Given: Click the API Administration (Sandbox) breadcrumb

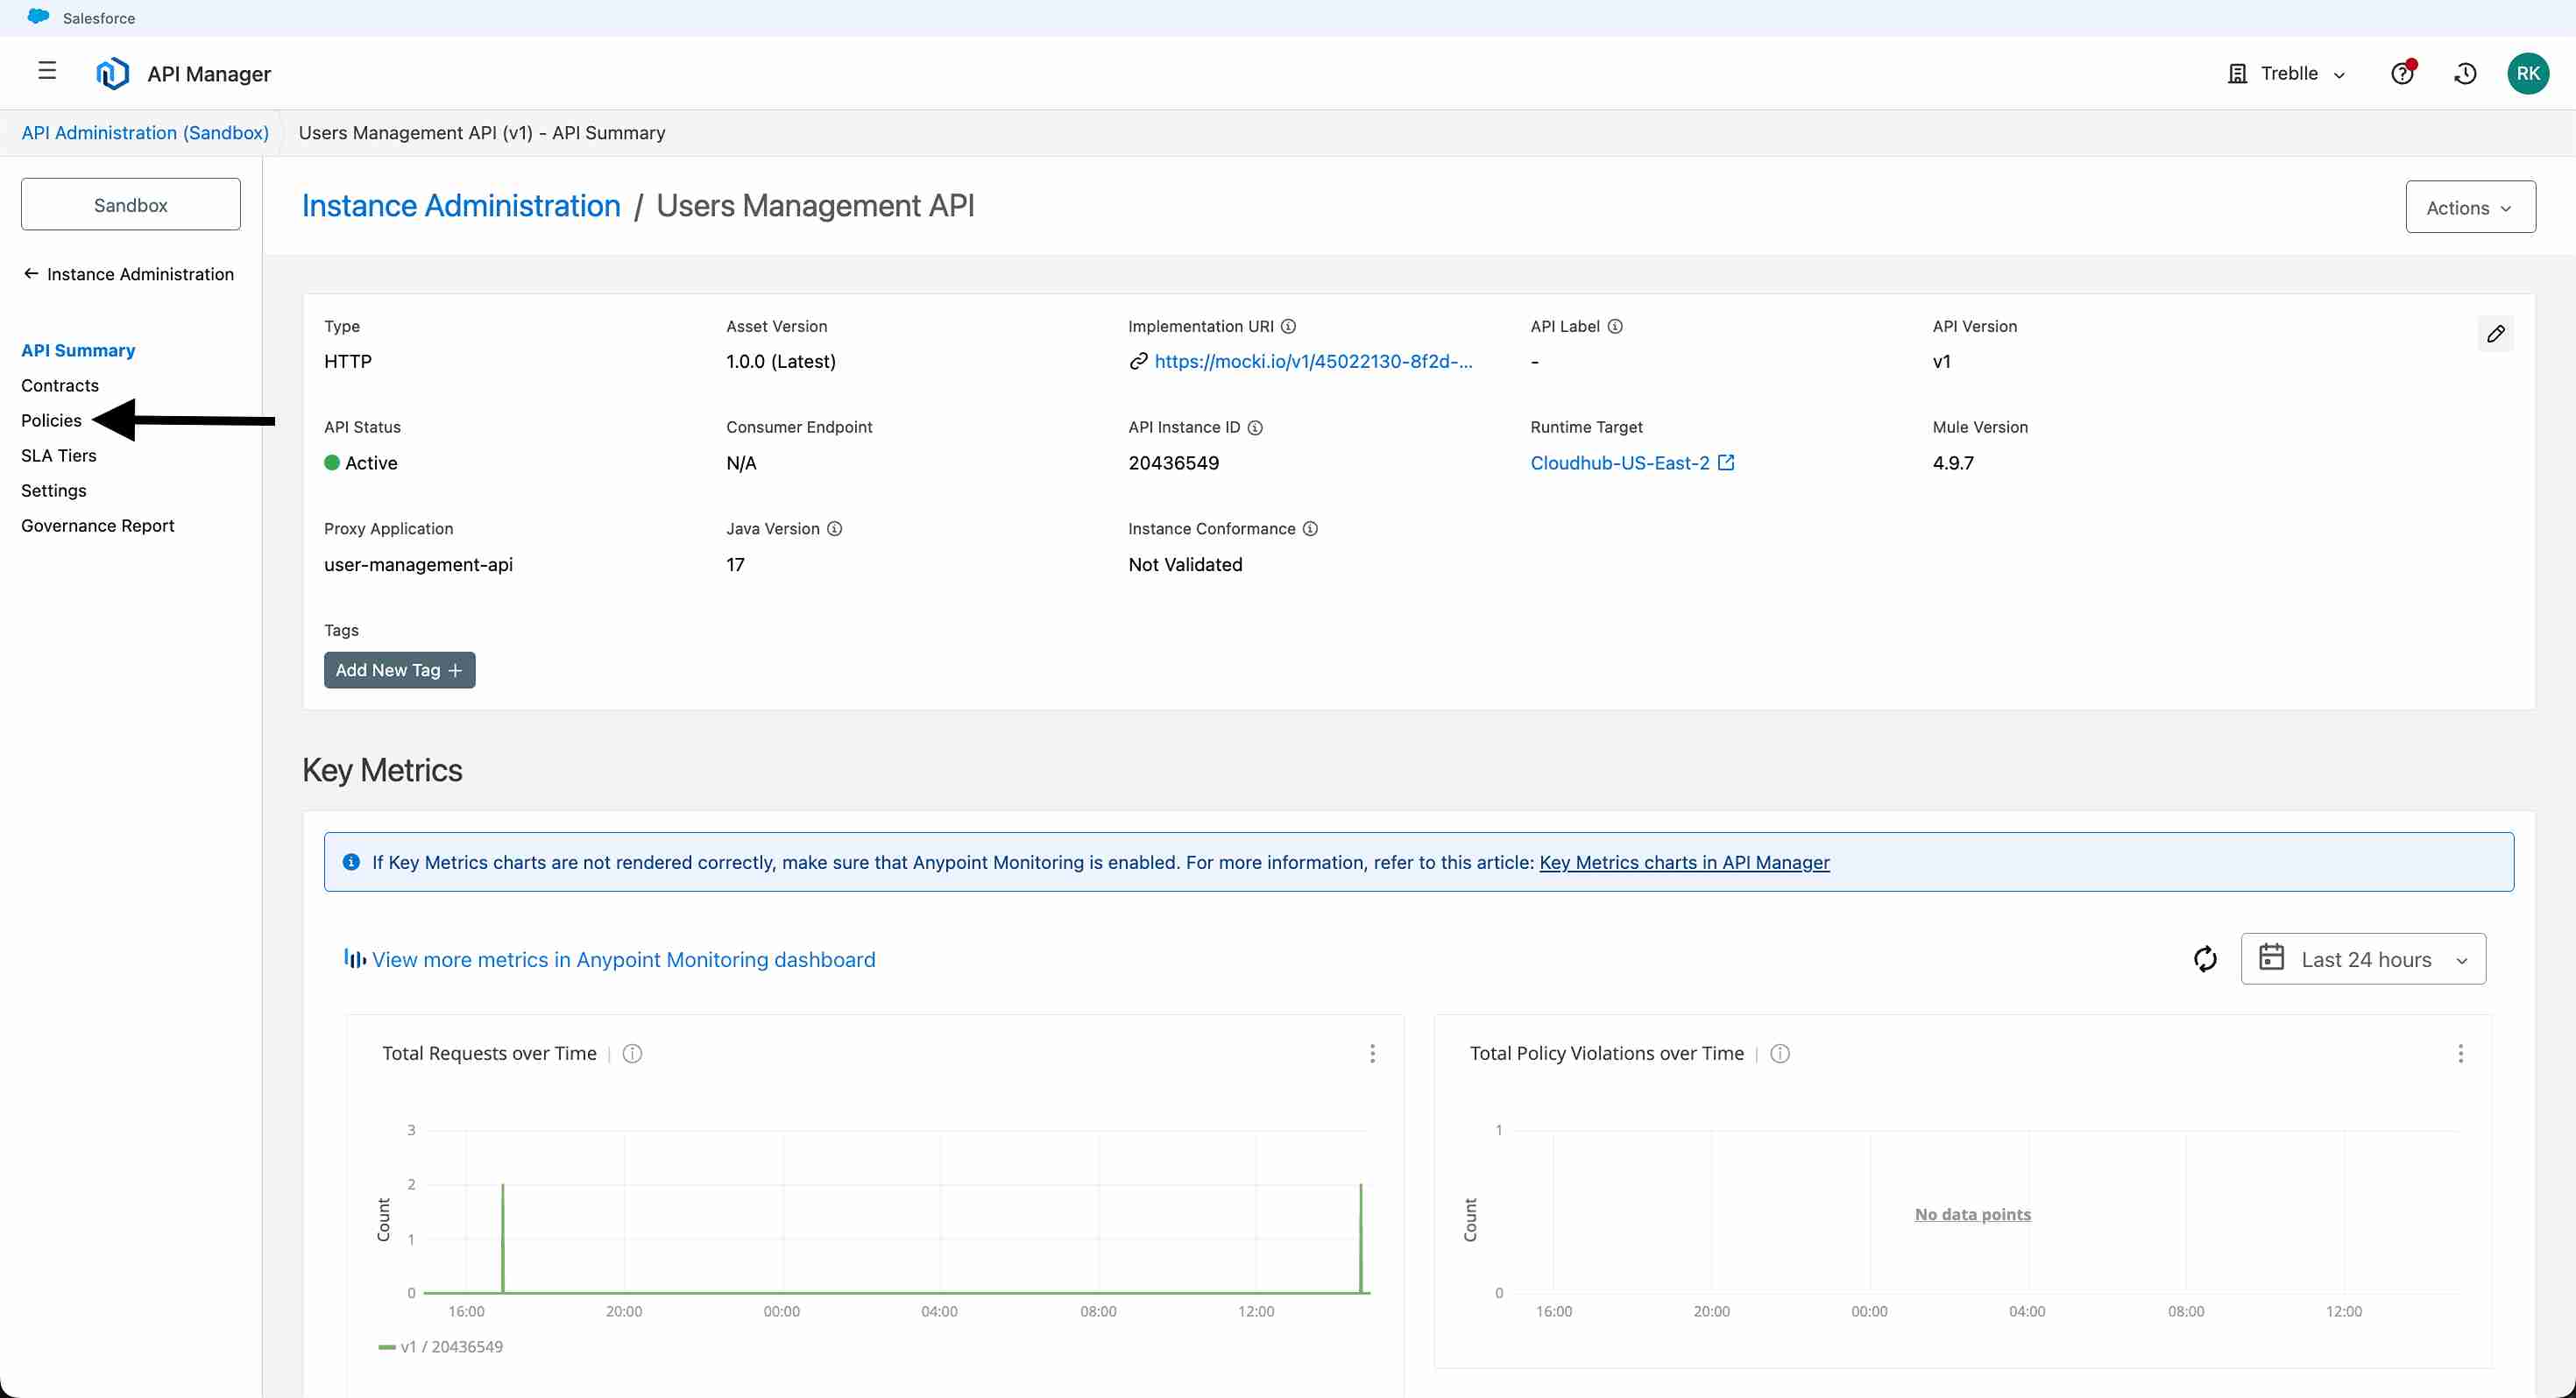Looking at the screenshot, I should point(145,132).
